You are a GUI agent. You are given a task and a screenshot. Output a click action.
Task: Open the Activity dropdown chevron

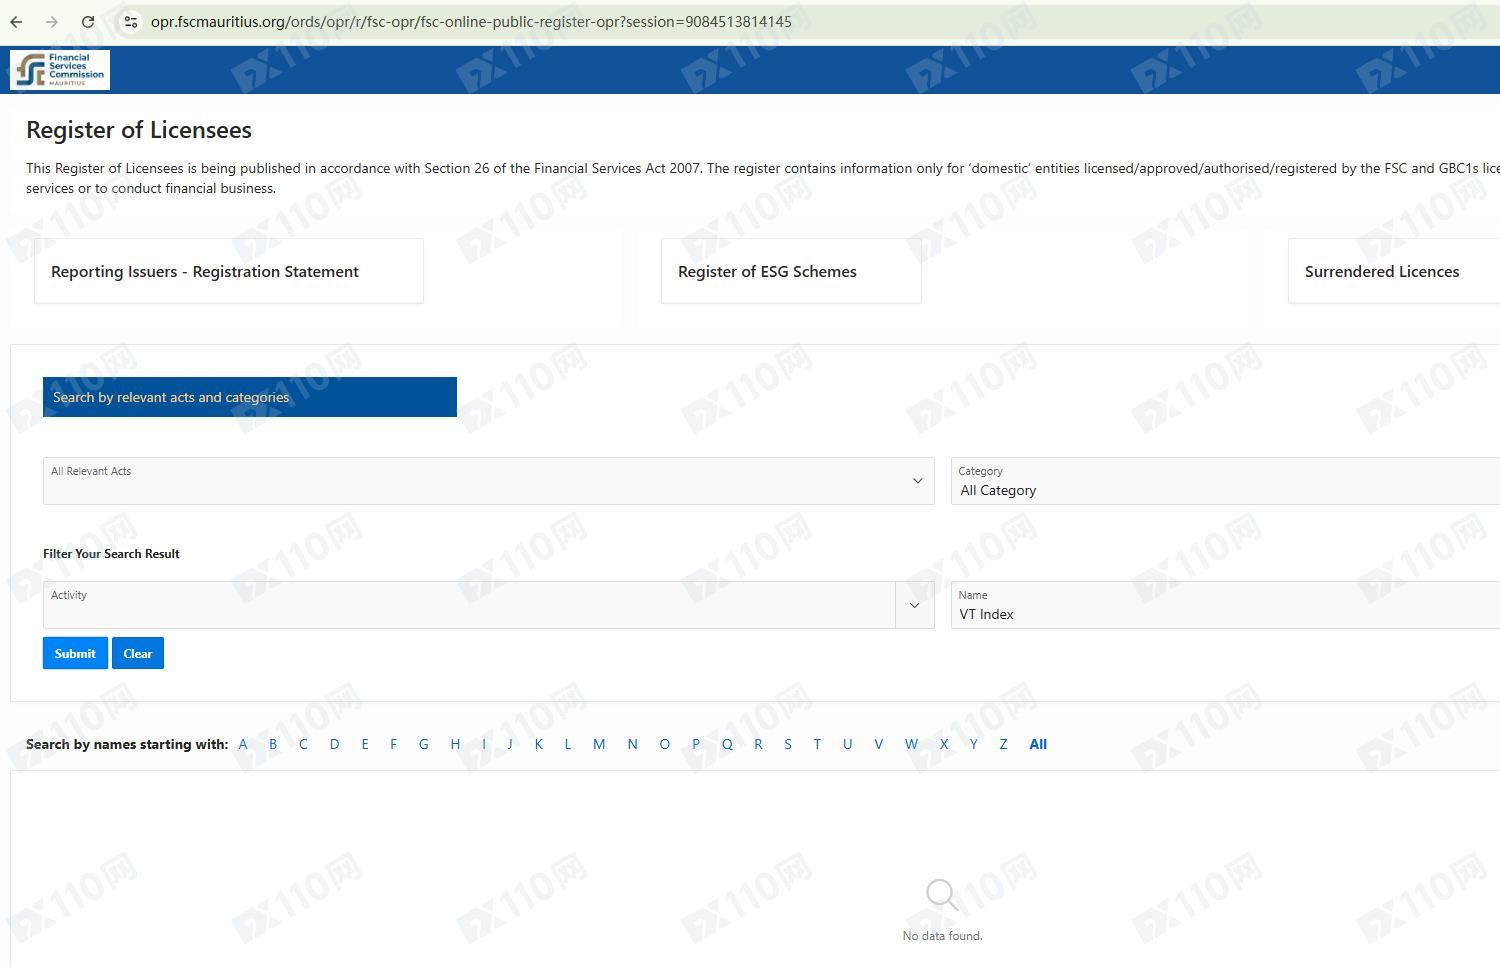(x=914, y=605)
